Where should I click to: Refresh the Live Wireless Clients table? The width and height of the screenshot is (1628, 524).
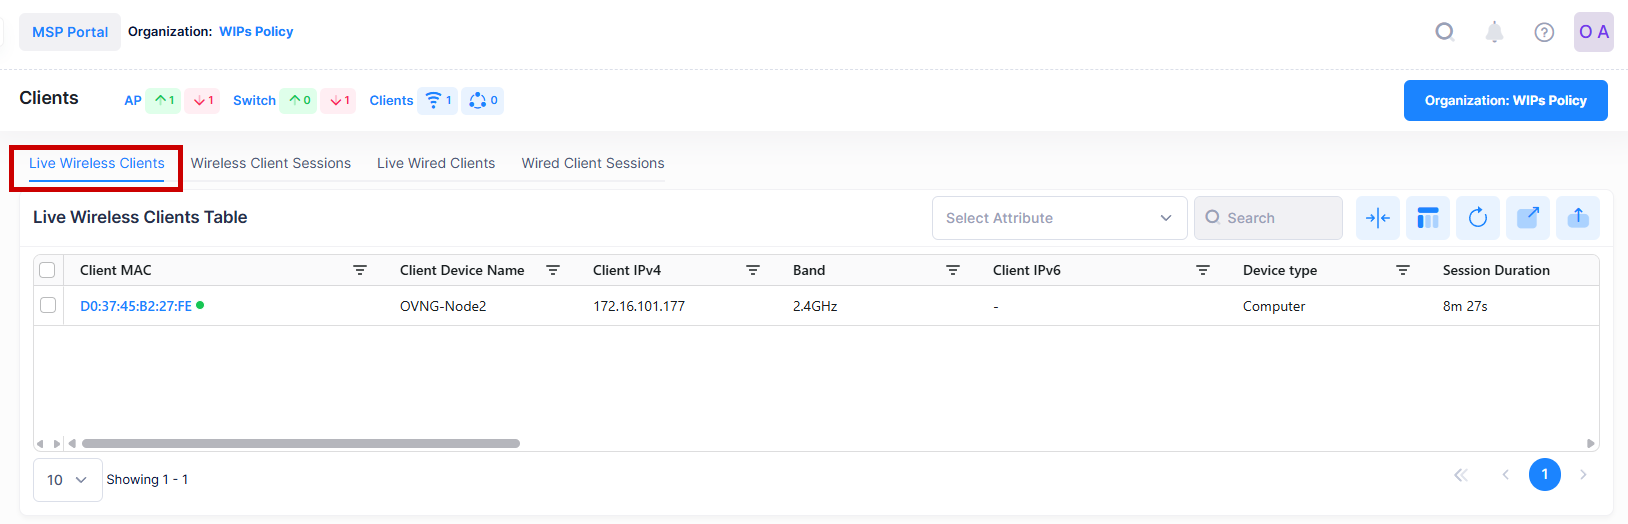[1478, 218]
